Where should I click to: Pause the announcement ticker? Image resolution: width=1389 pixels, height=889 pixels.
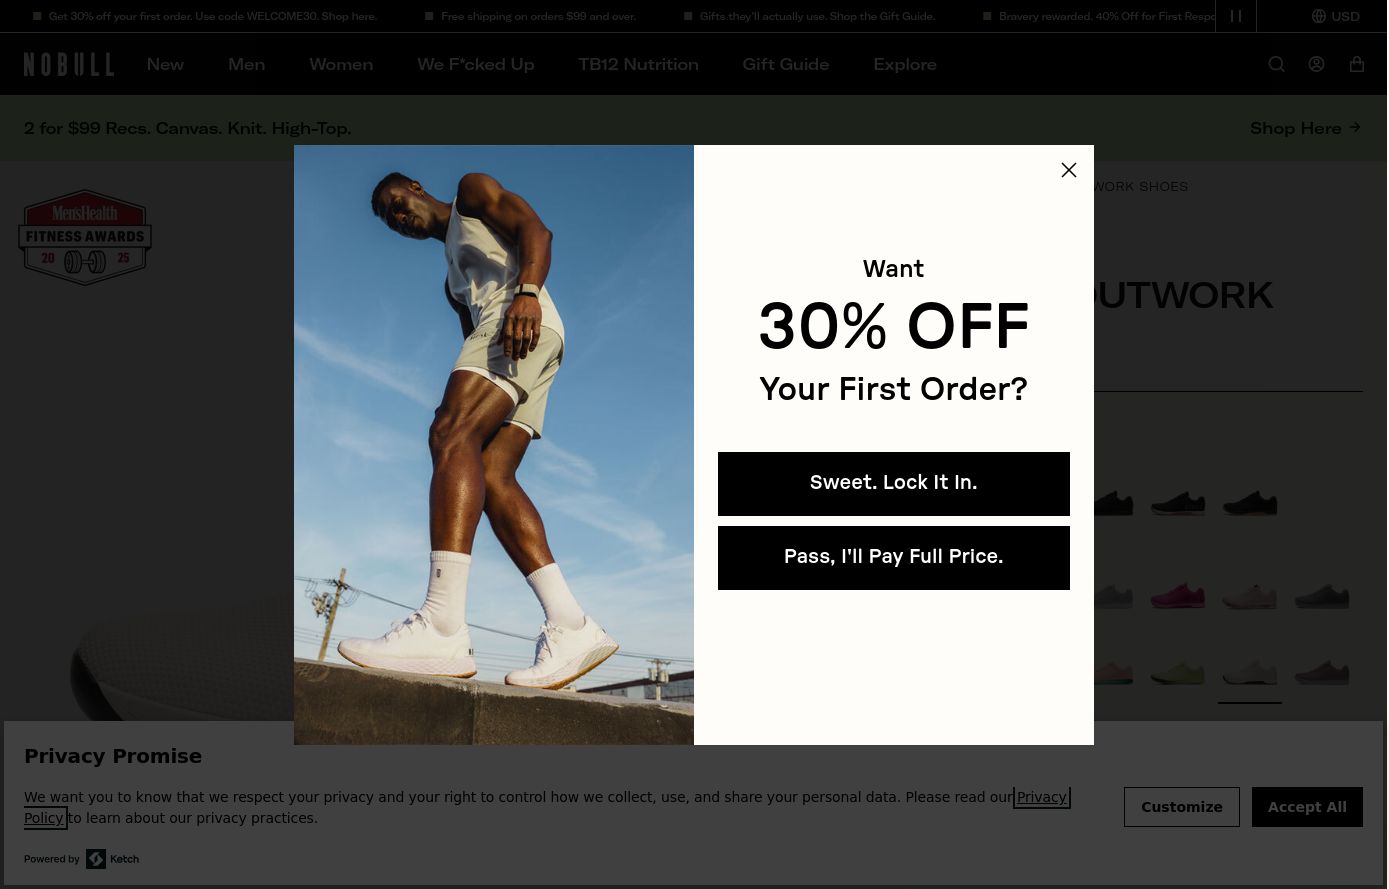coord(1236,16)
